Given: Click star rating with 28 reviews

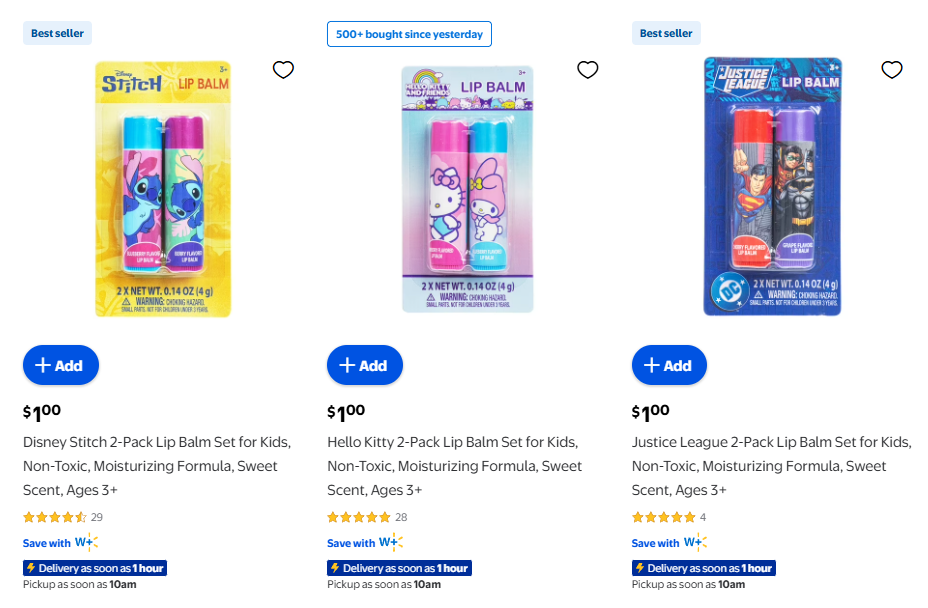Looking at the screenshot, I should (359, 517).
